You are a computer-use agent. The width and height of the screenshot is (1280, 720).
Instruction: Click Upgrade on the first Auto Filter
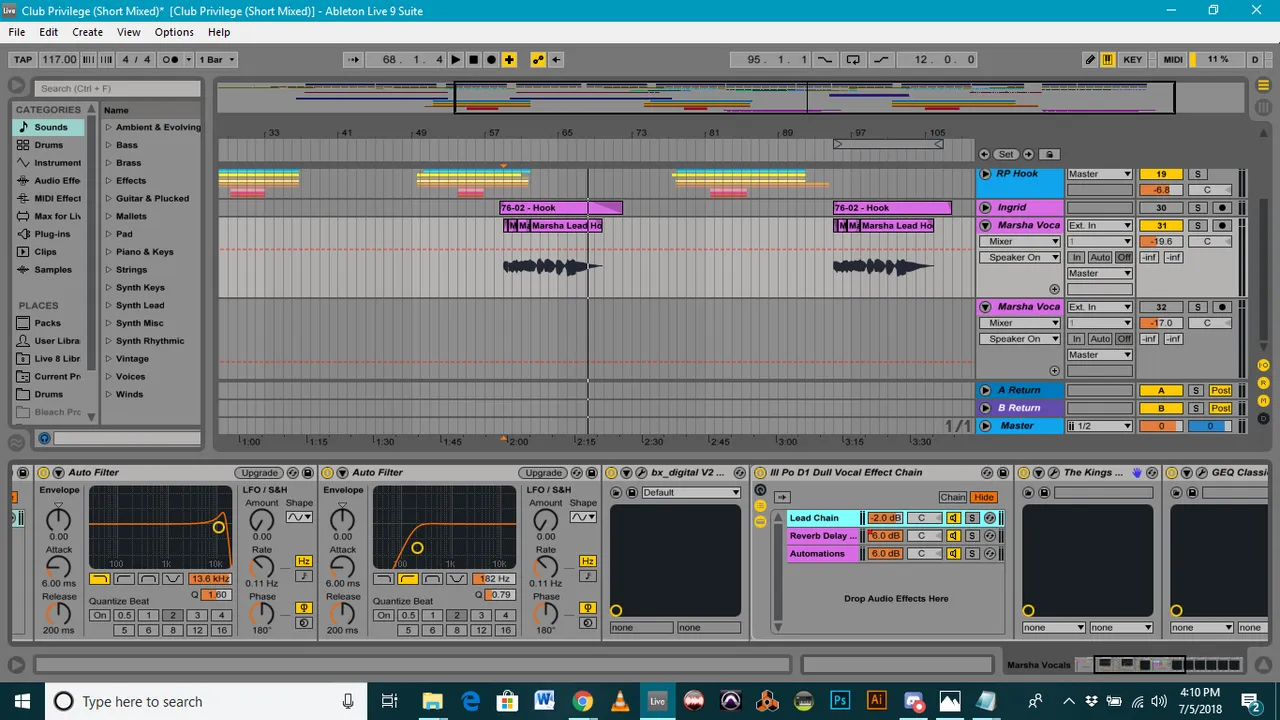[259, 473]
